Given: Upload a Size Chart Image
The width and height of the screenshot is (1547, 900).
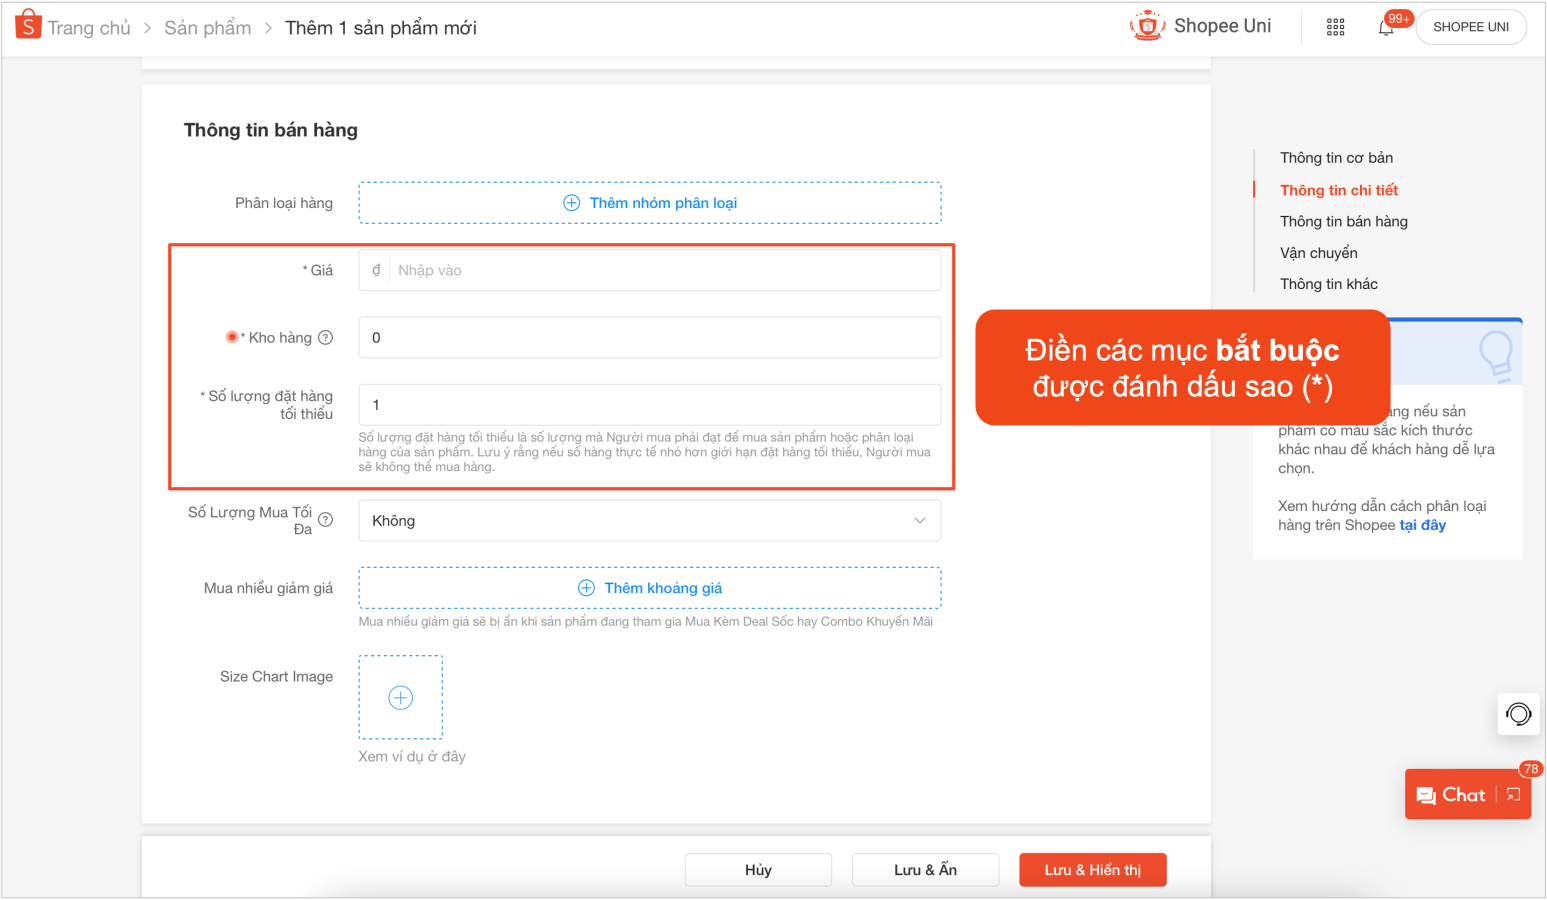Looking at the screenshot, I should tap(400, 697).
